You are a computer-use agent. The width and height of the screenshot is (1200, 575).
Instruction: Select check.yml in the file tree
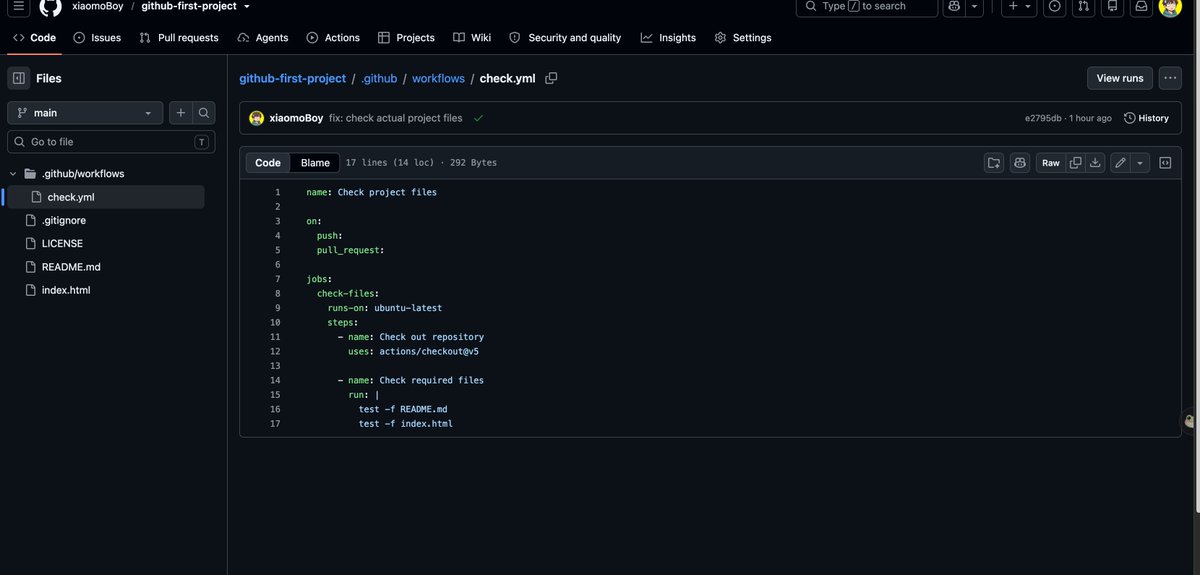coord(70,197)
